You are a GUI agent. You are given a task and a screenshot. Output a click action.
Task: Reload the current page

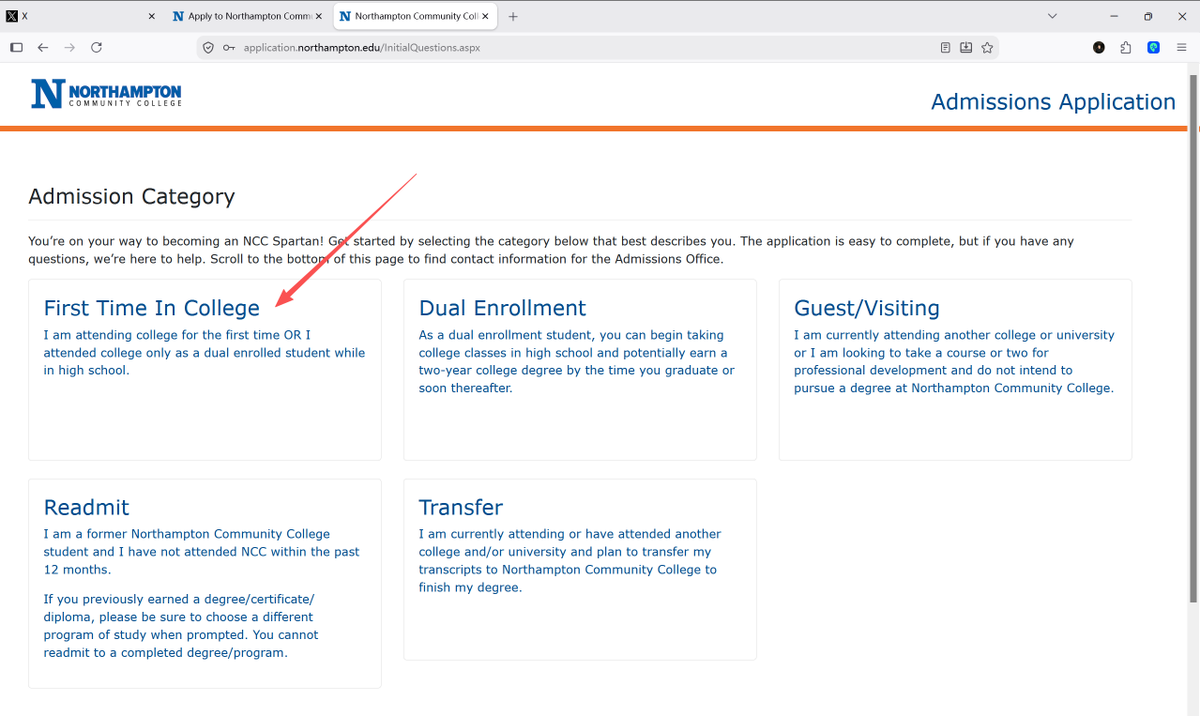pos(97,47)
